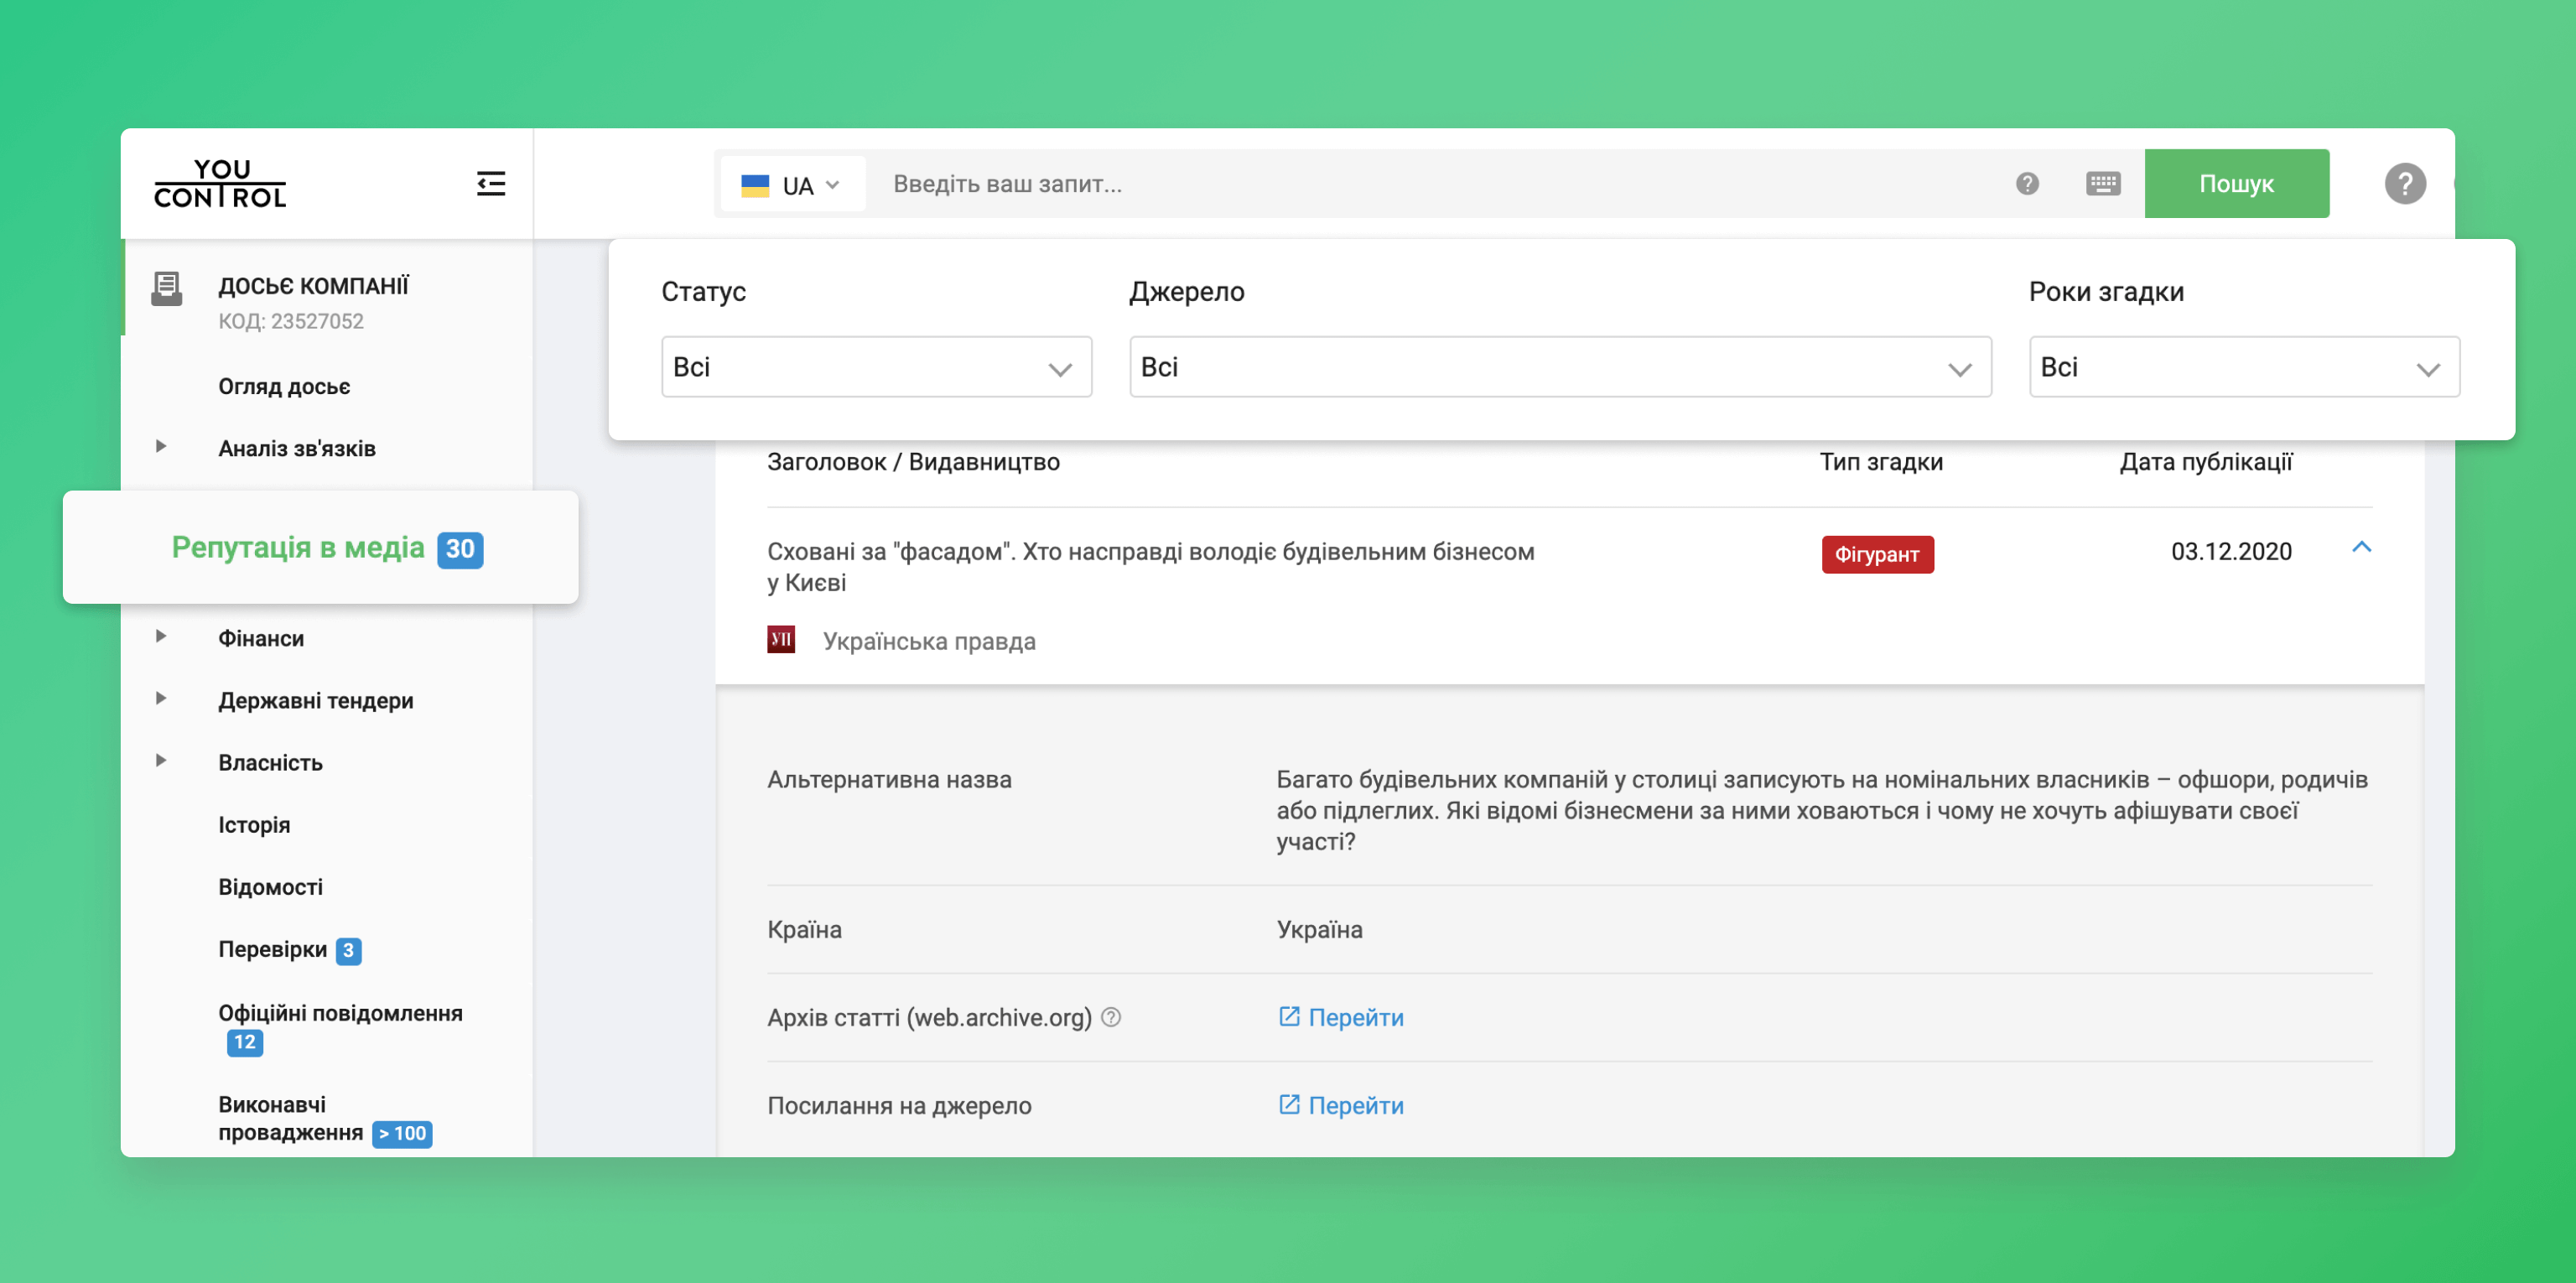Viewport: 2576px width, 1283px height.
Task: Click the Українська правда source logo
Action: tap(781, 640)
